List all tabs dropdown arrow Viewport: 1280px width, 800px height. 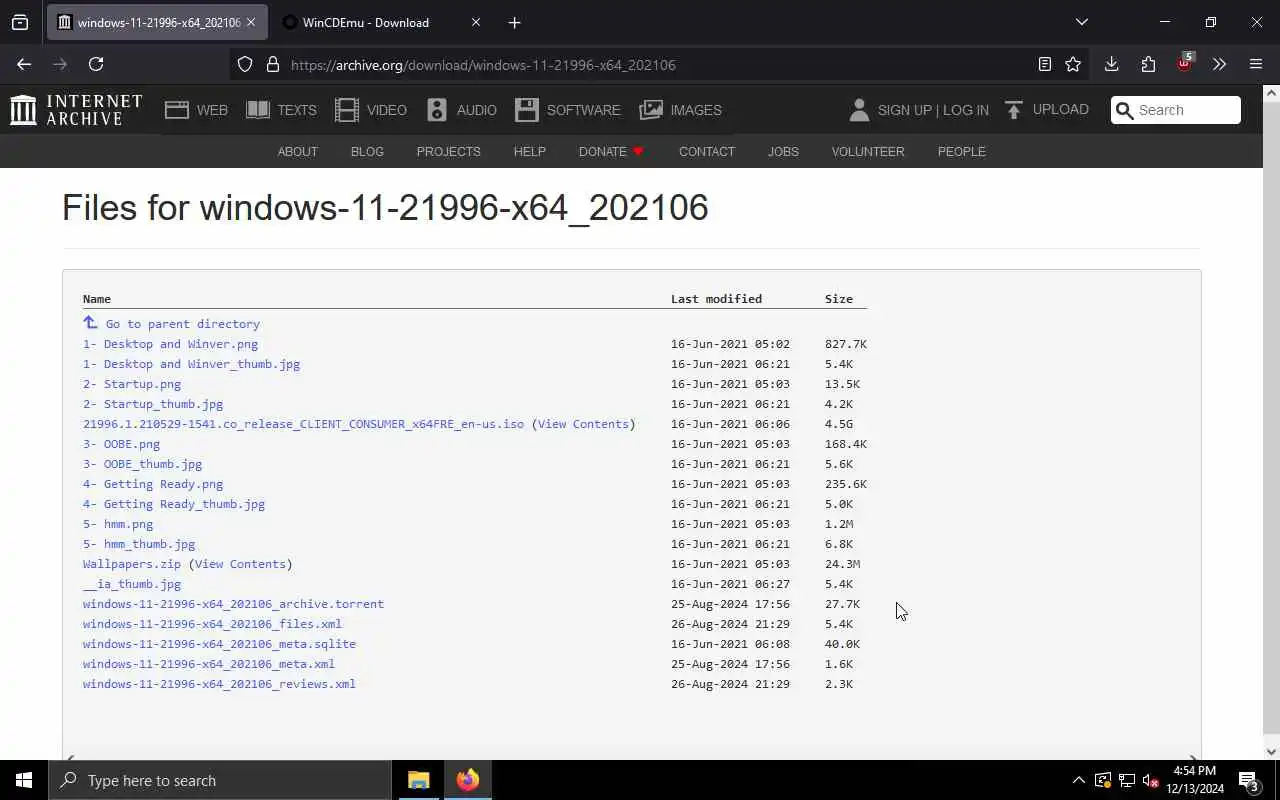click(1081, 22)
